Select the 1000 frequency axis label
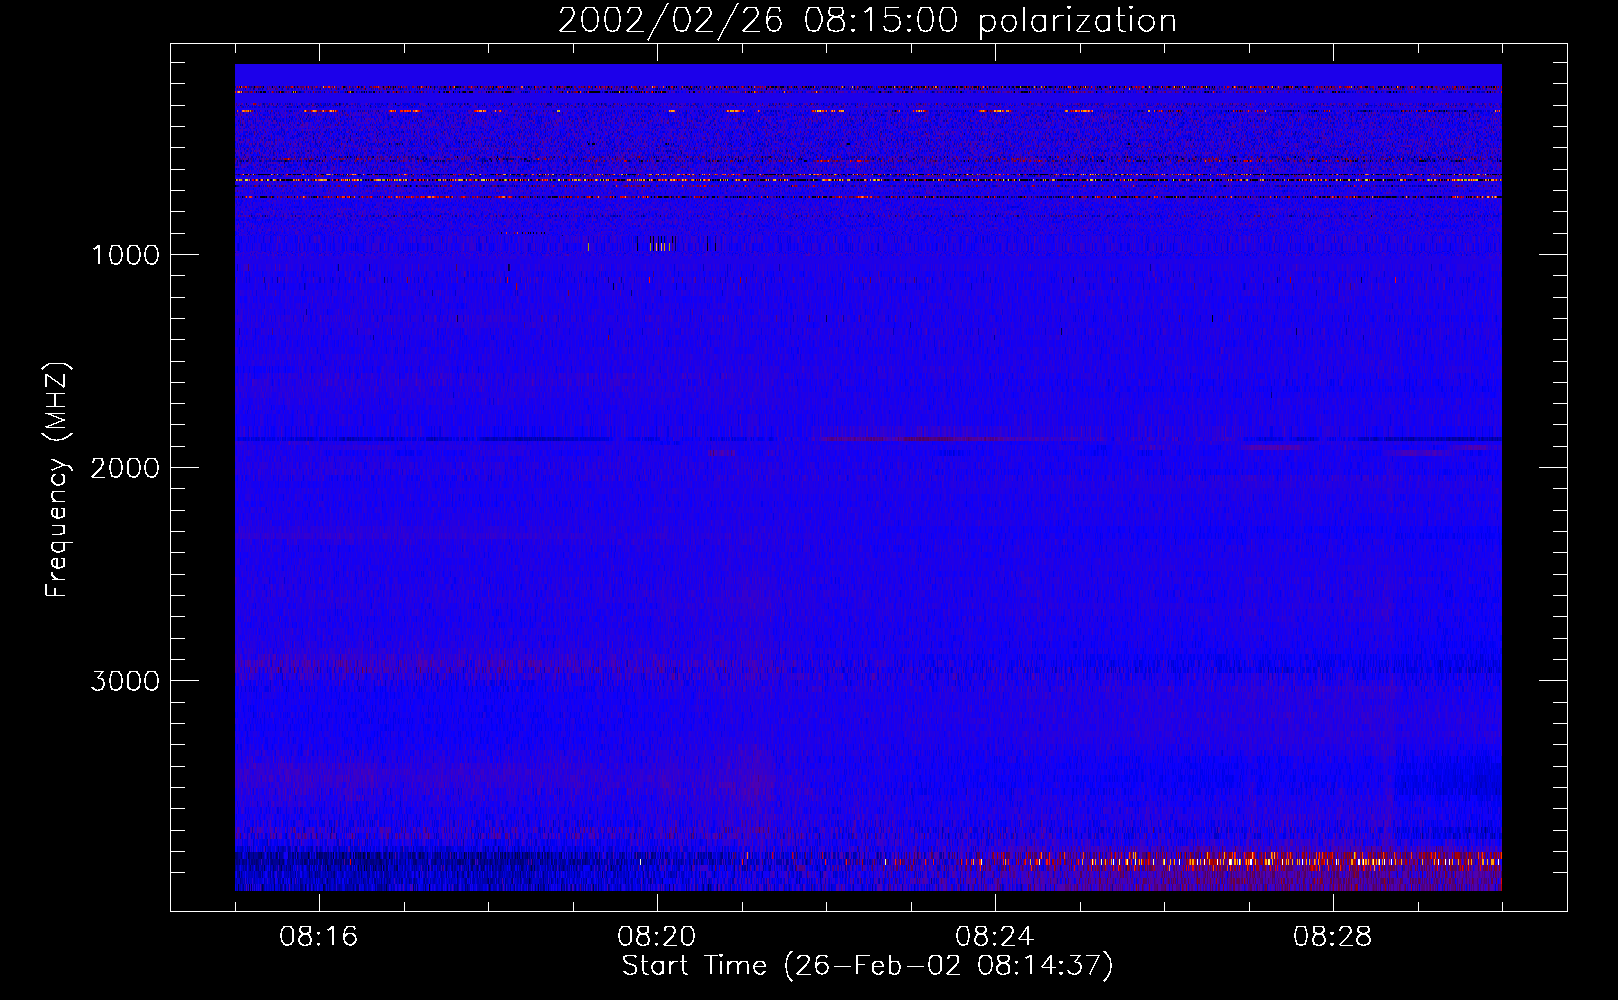The width and height of the screenshot is (1618, 1000). (x=125, y=255)
